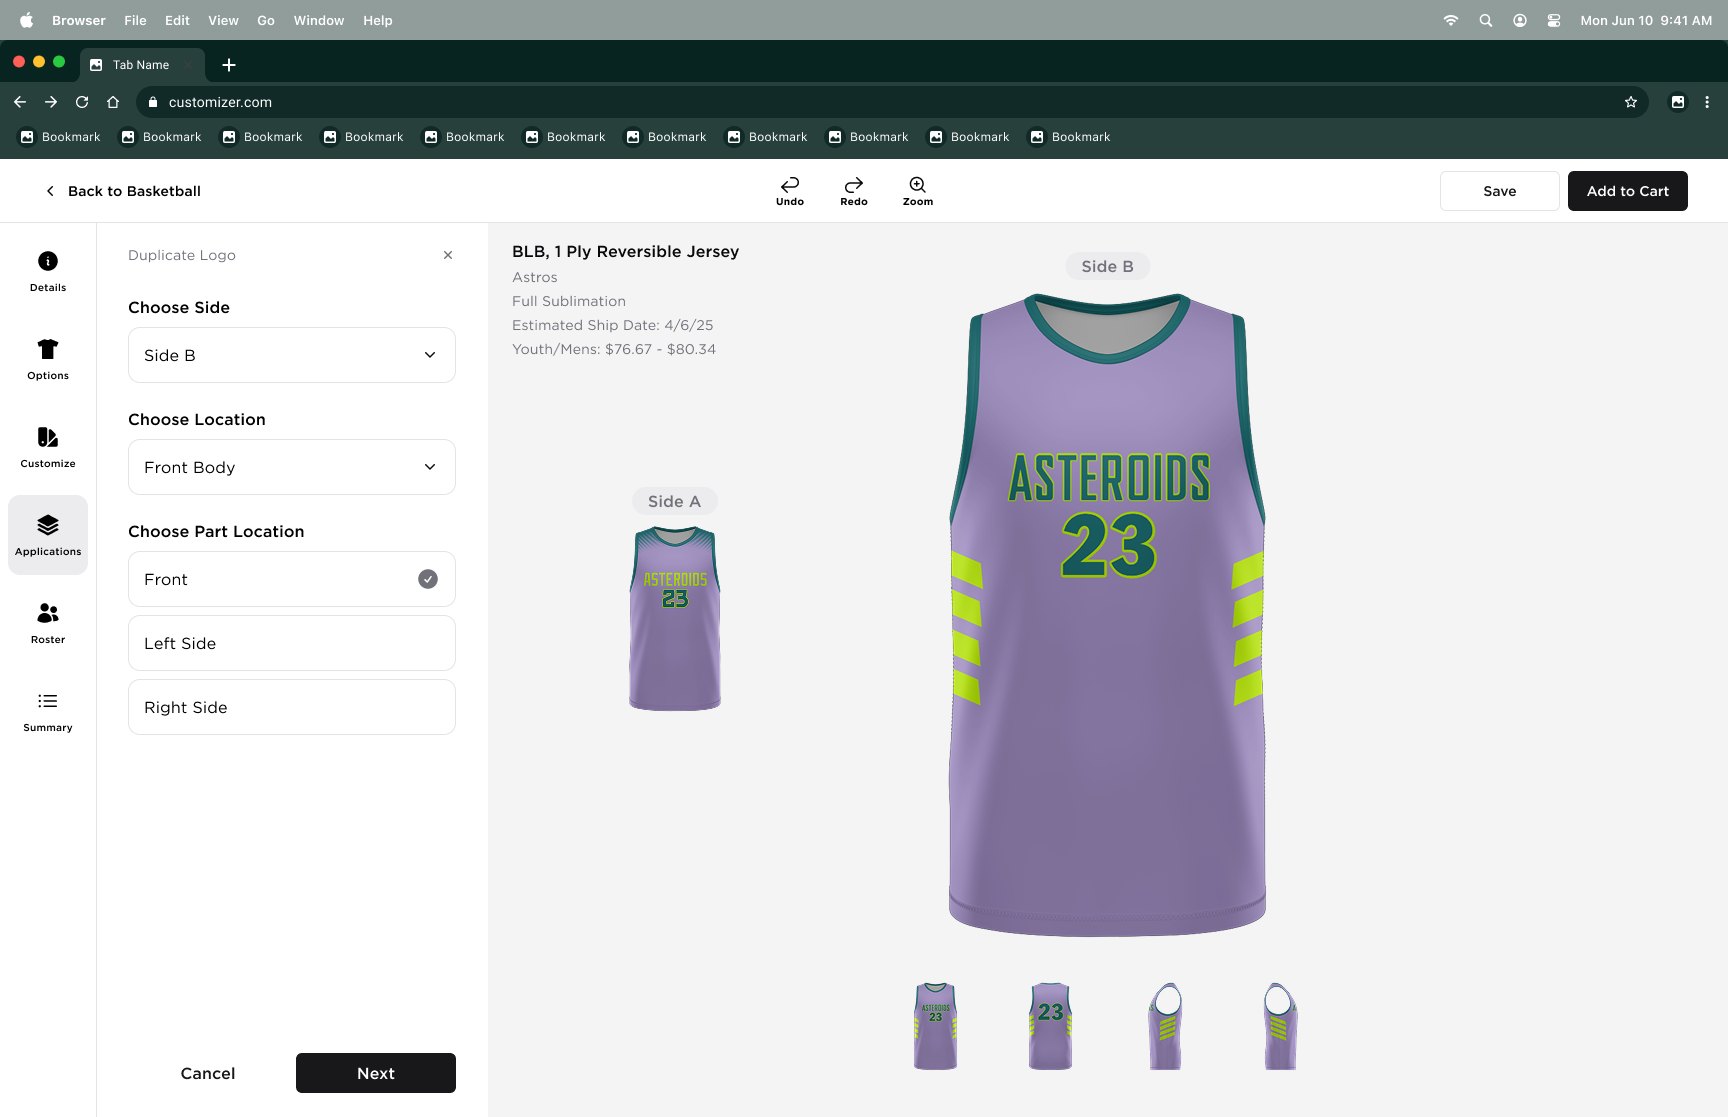Open macOS Control Center

tap(1554, 20)
